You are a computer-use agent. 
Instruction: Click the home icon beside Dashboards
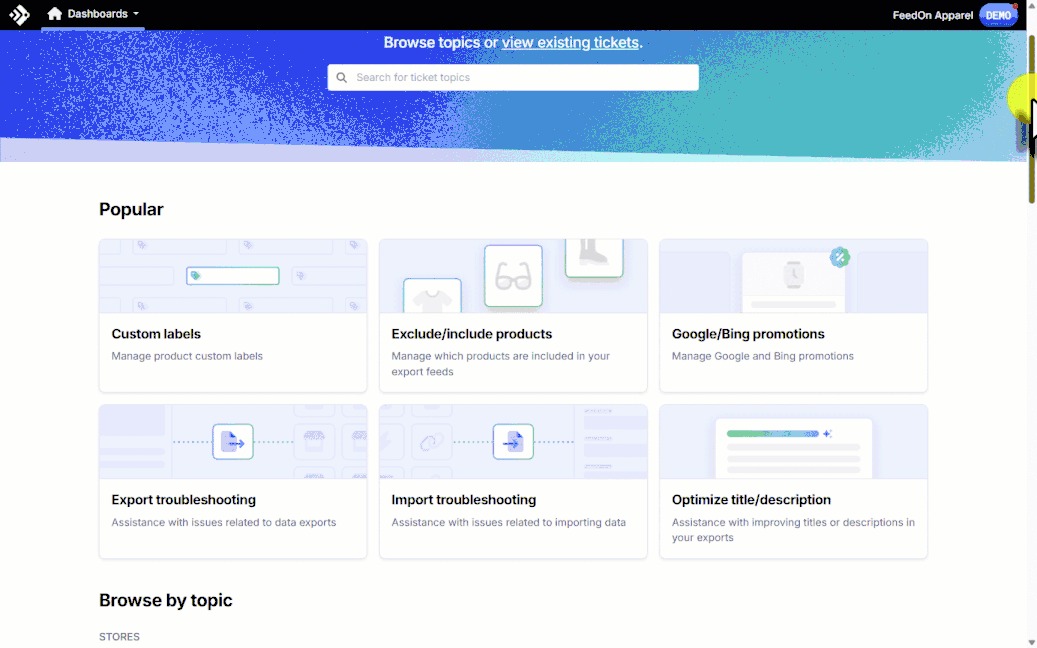click(x=55, y=14)
